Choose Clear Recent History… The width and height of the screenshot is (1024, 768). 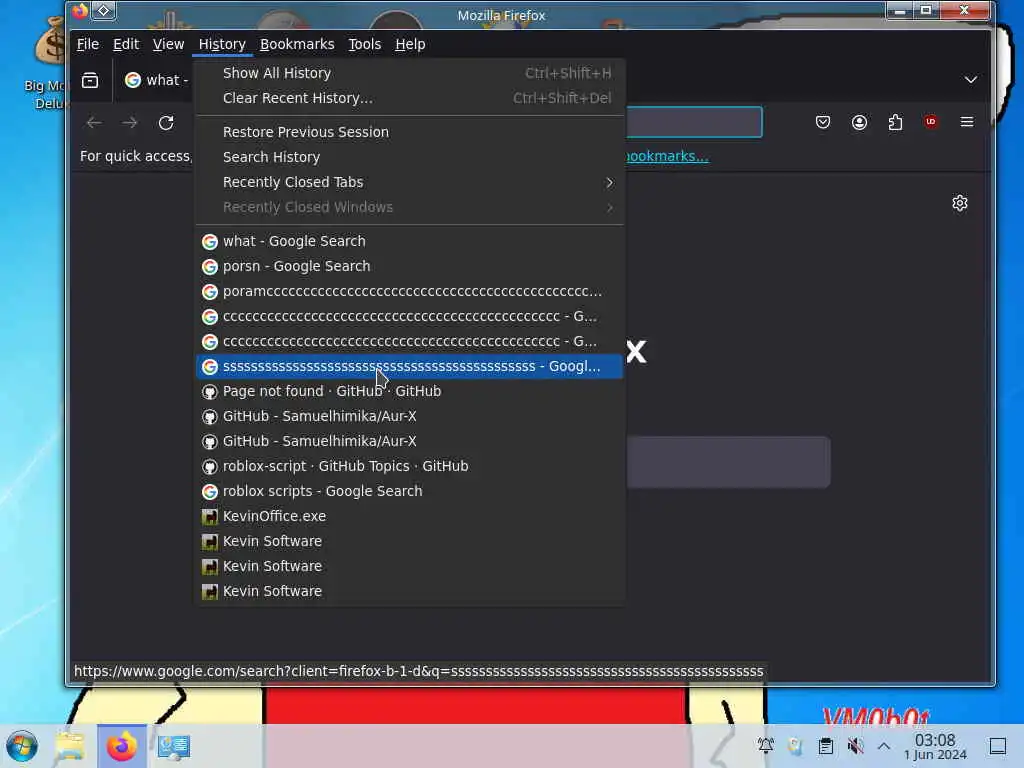[x=409, y=98]
